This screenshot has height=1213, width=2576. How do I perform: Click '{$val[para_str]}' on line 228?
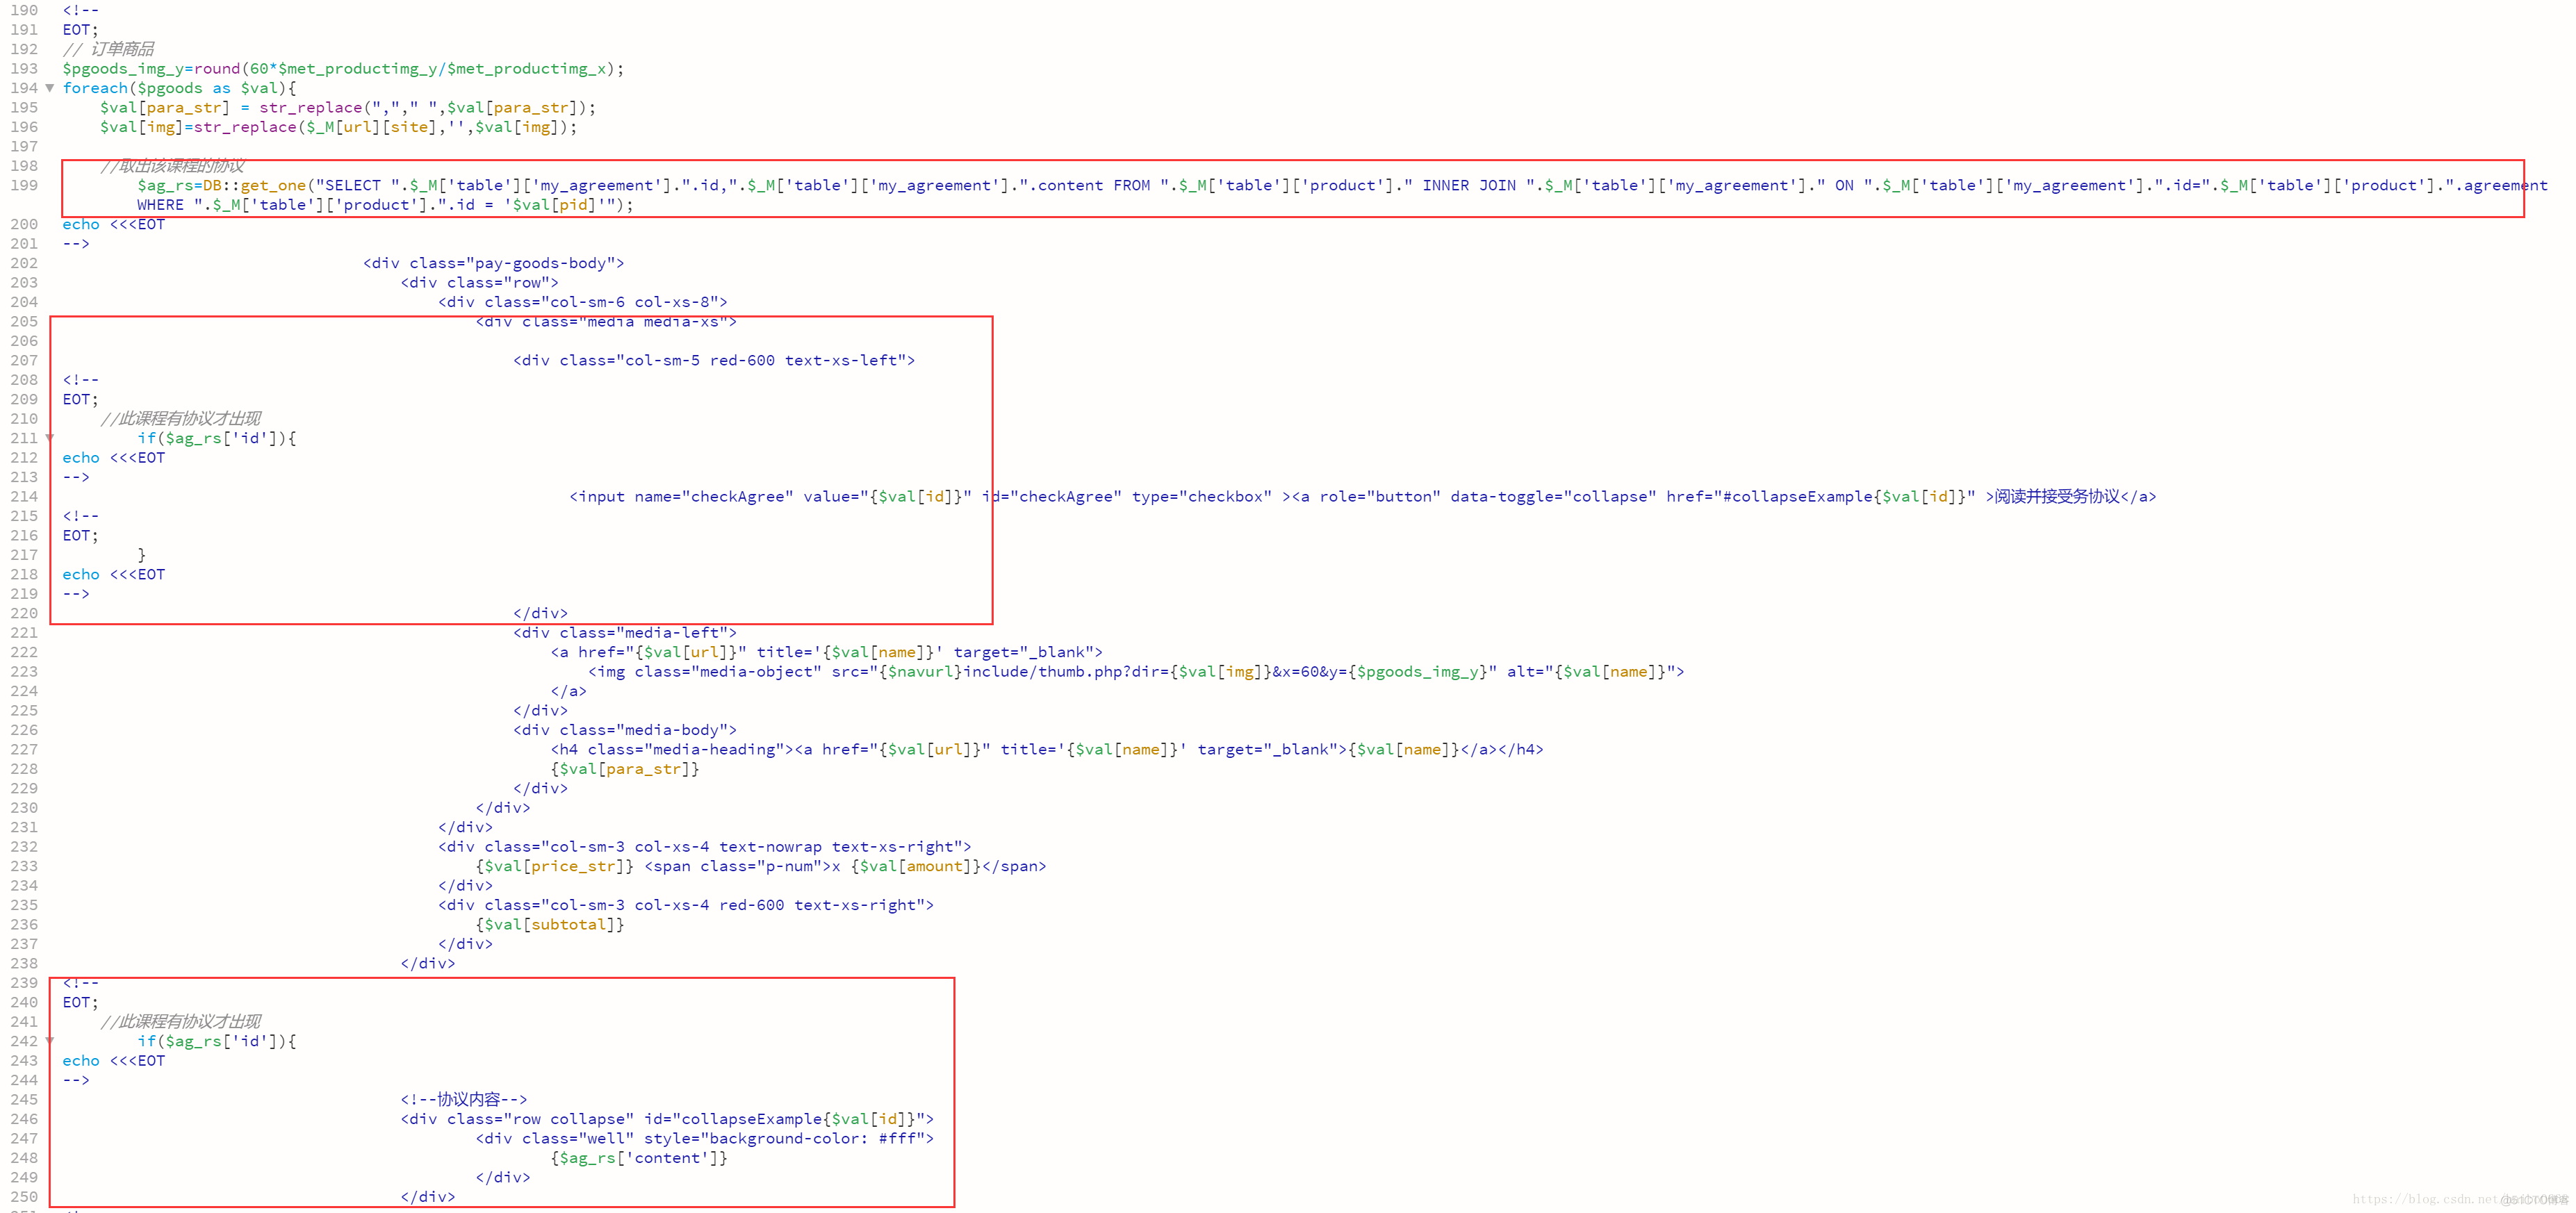coord(625,769)
